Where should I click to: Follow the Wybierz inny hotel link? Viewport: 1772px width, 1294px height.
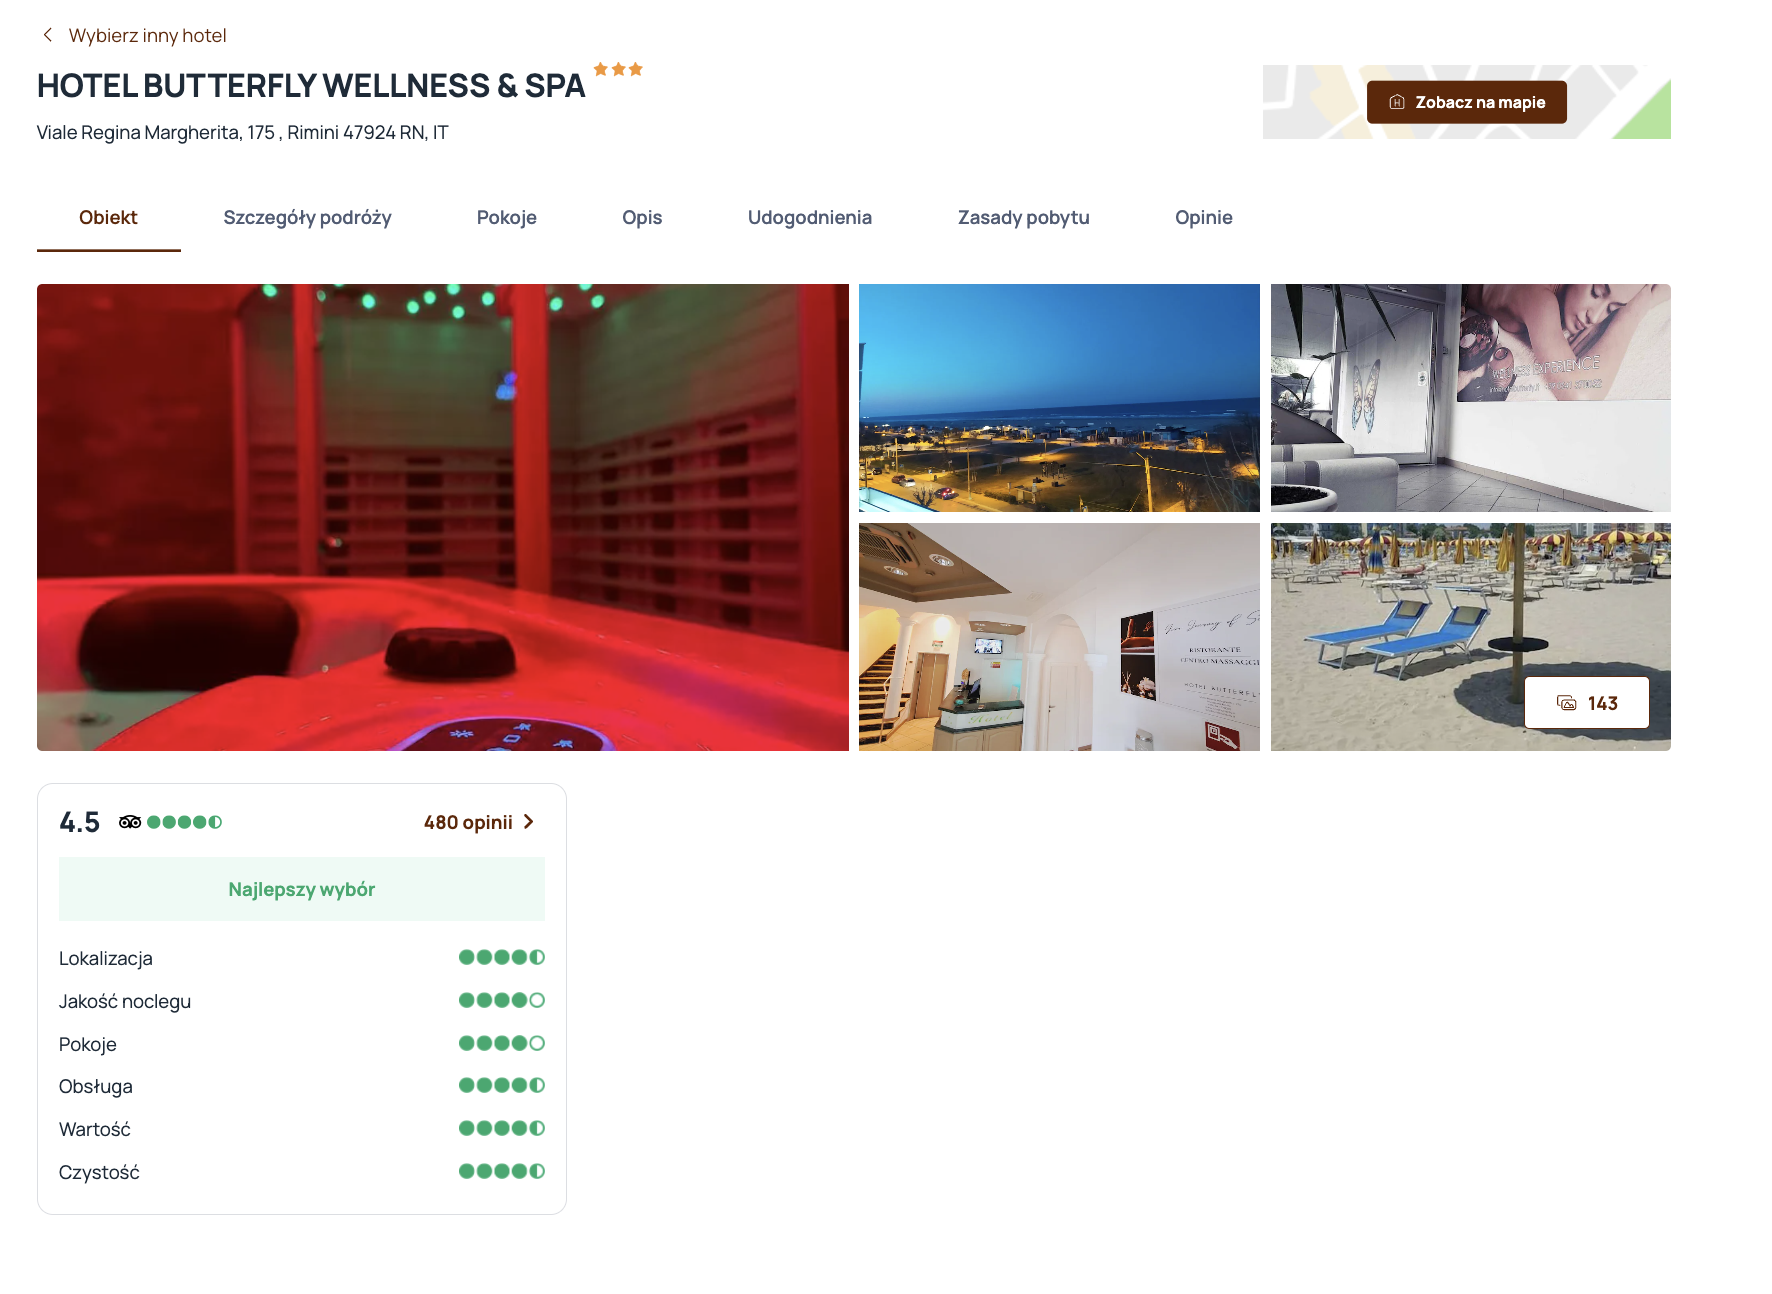(x=148, y=35)
